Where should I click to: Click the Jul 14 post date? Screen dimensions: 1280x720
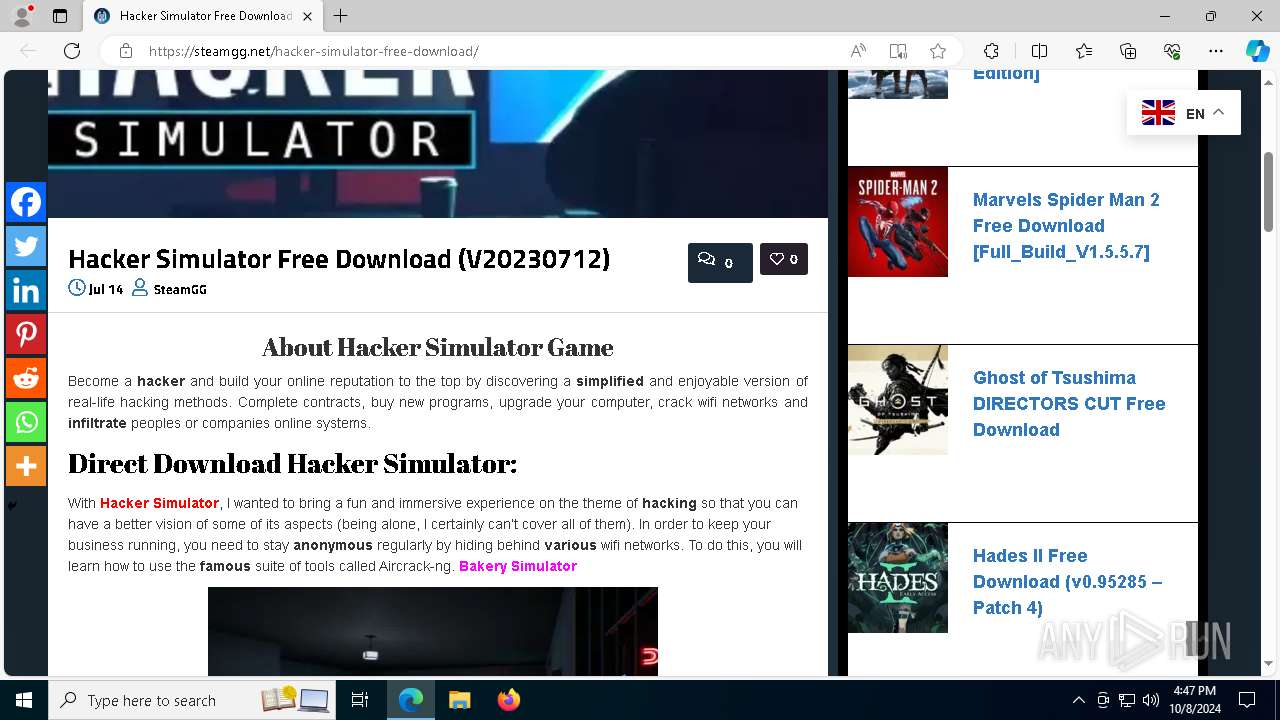tap(106, 289)
